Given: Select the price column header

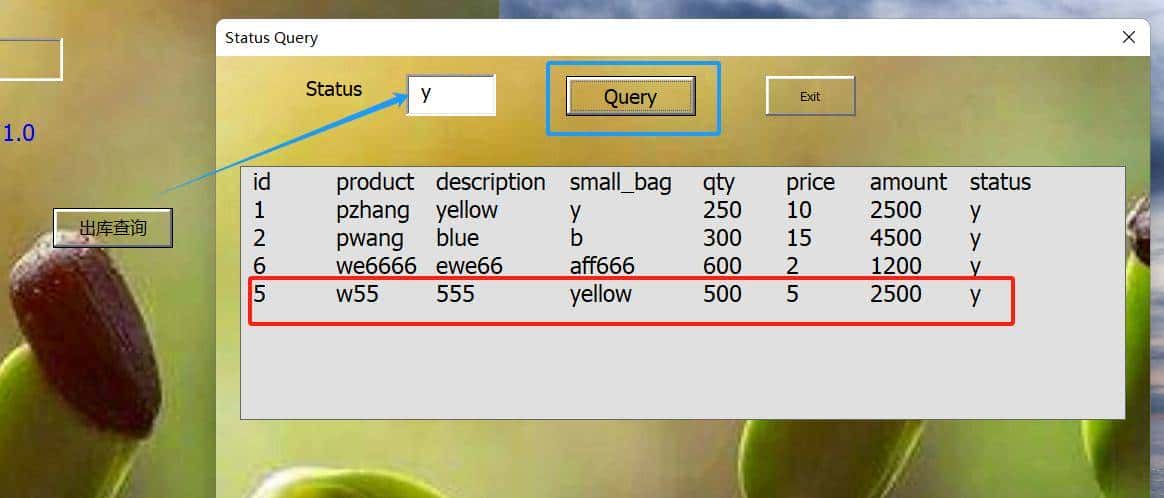Looking at the screenshot, I should (811, 183).
